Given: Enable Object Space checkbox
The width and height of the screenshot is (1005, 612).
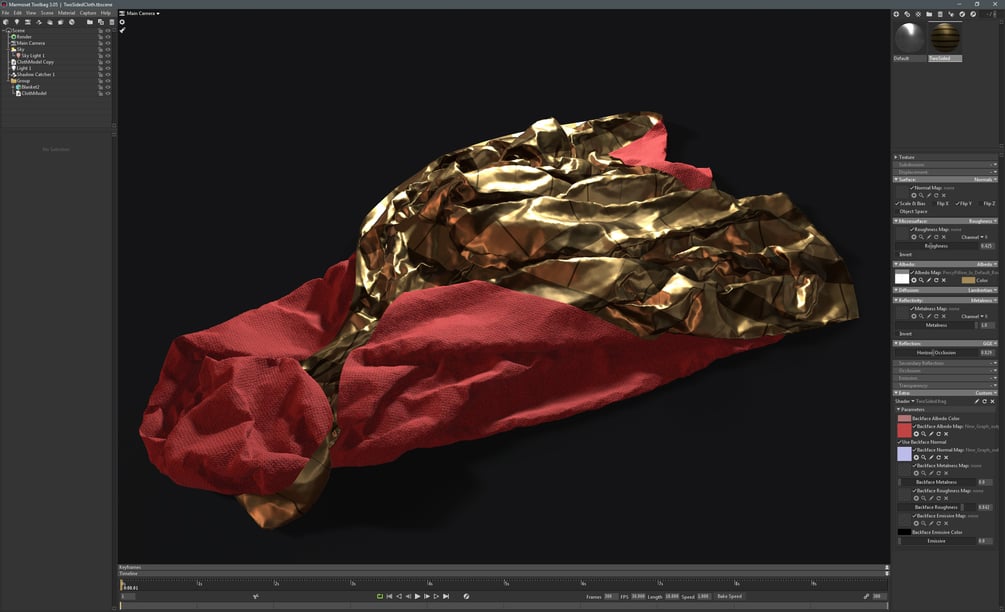Looking at the screenshot, I should (897, 211).
